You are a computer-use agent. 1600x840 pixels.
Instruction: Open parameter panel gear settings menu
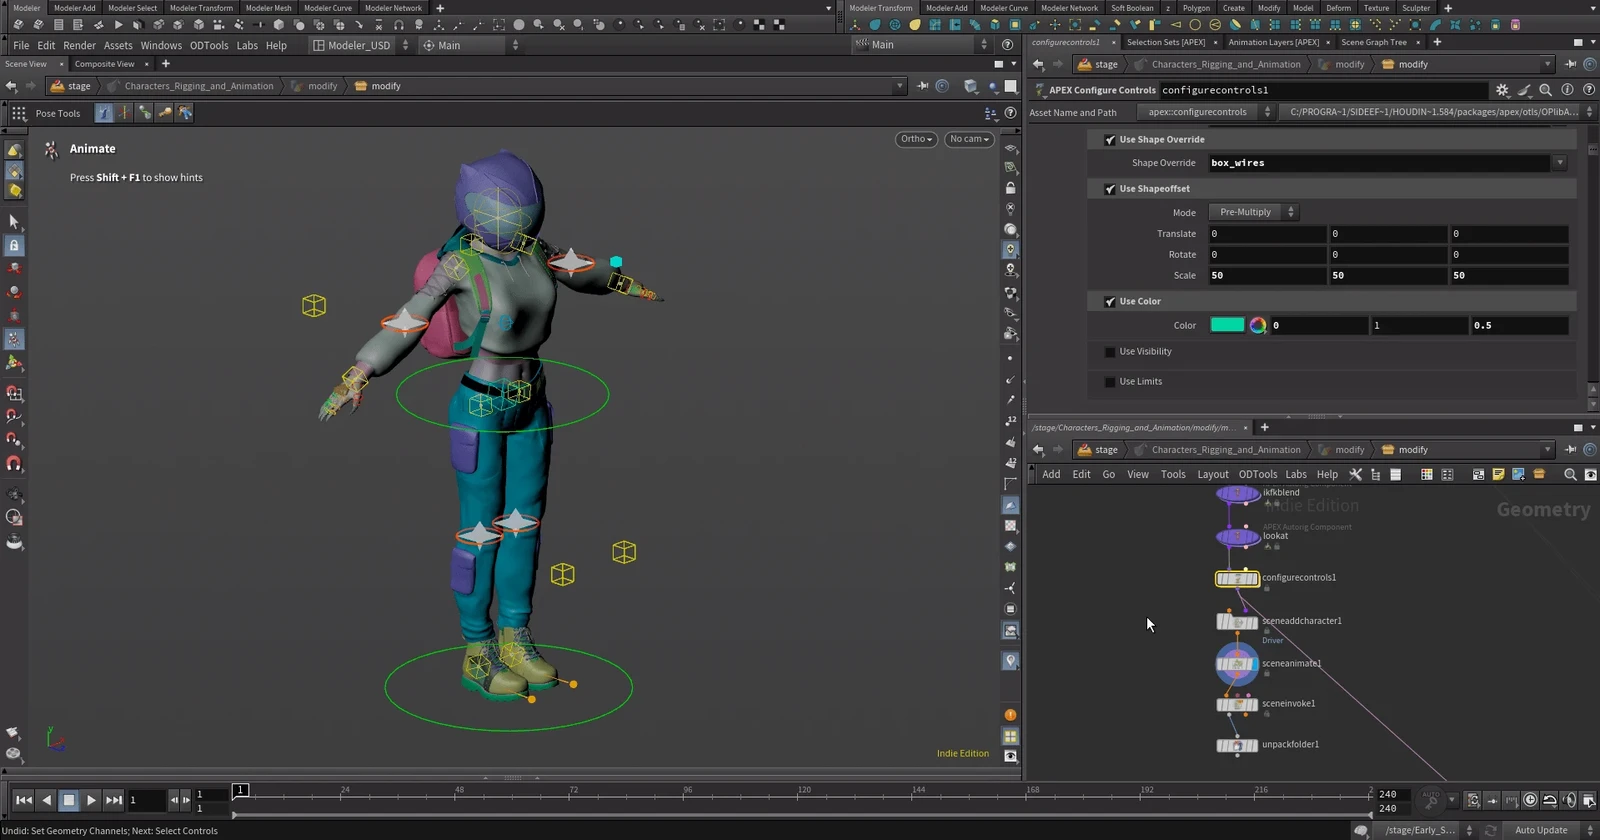[1502, 90]
